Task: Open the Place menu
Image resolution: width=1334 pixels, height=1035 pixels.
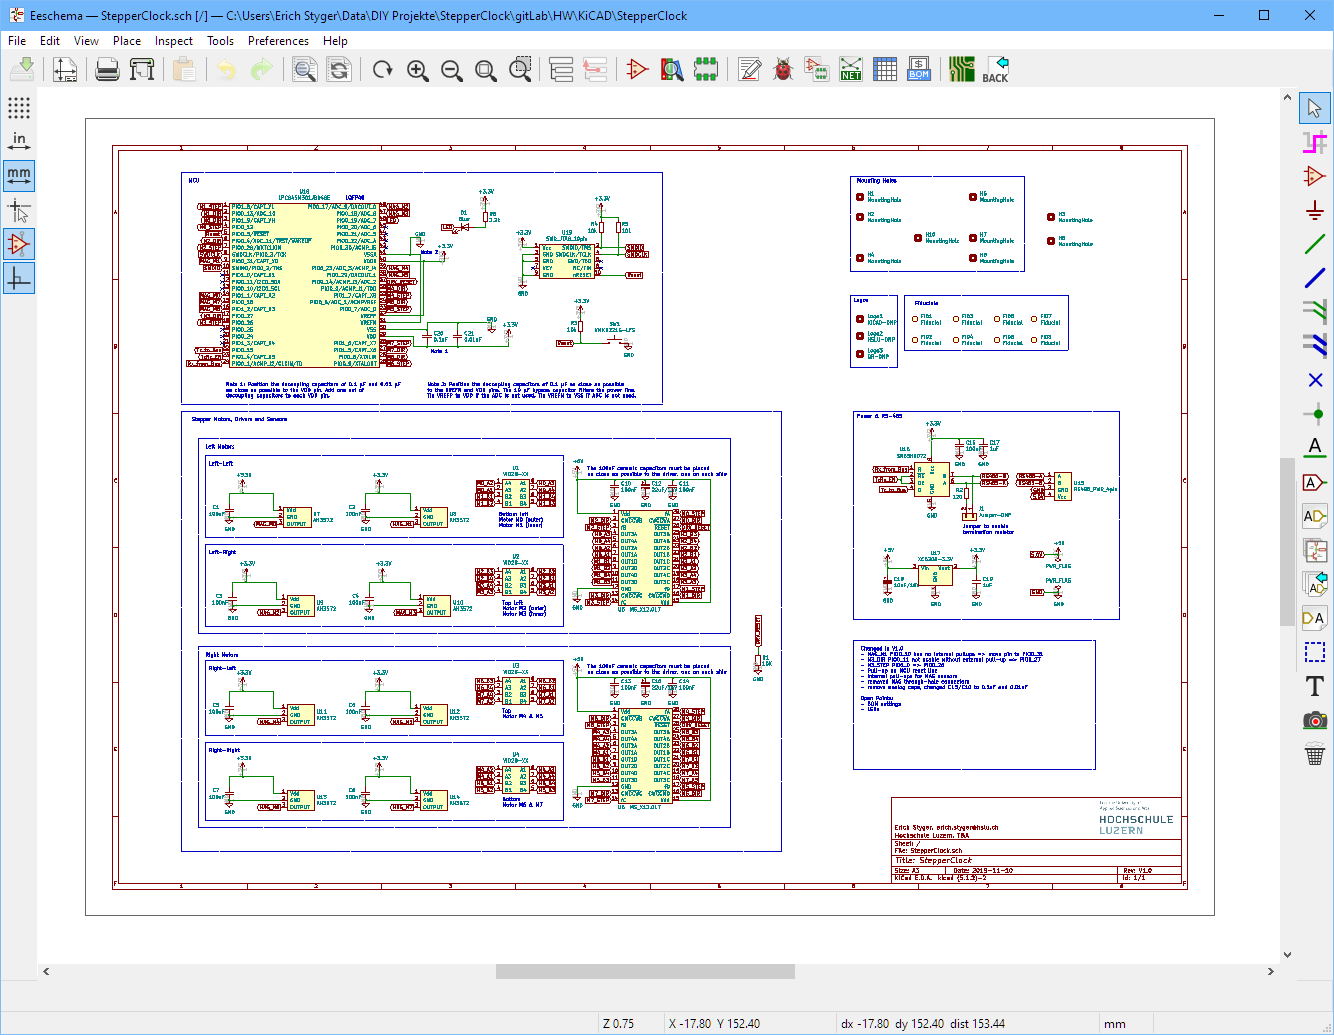Action: point(127,41)
